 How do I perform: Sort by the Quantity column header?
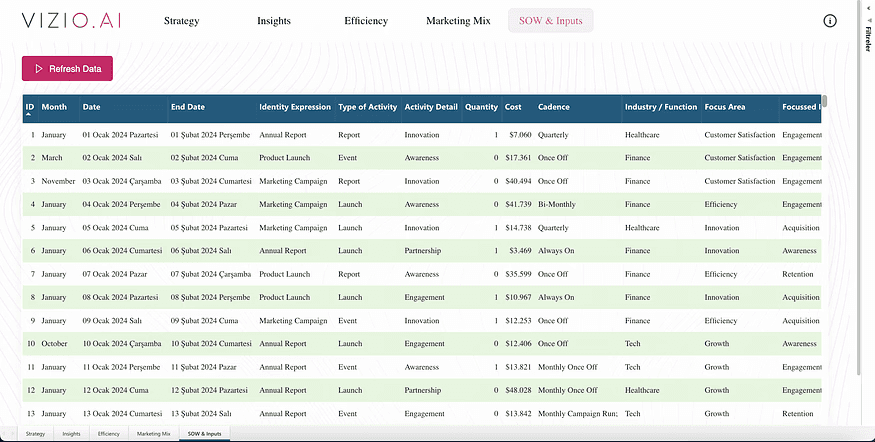coord(481,107)
